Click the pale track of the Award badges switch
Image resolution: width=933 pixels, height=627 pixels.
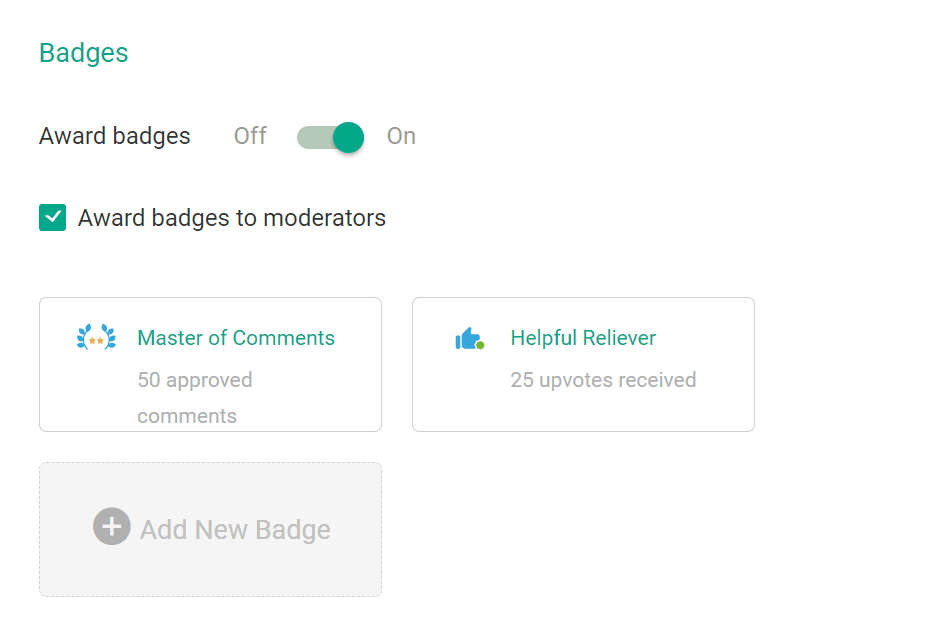tap(312, 137)
